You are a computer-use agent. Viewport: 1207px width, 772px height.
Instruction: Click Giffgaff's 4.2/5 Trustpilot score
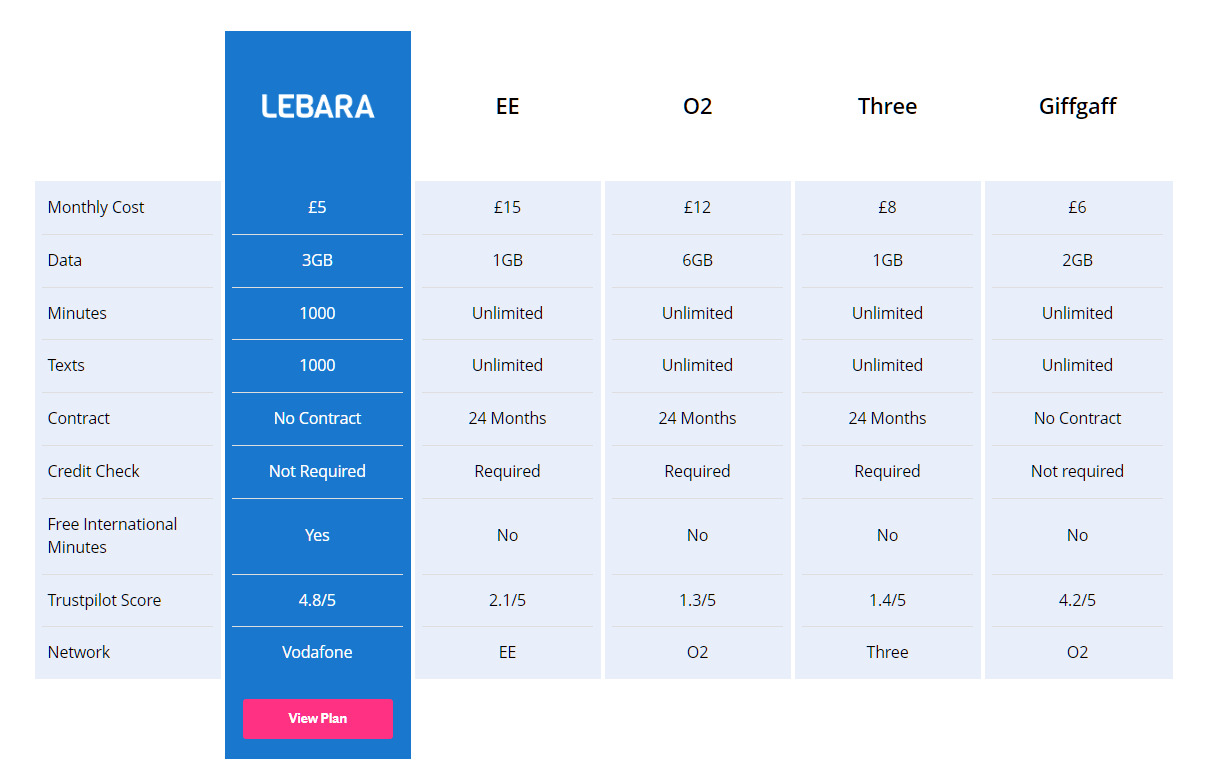click(1077, 600)
